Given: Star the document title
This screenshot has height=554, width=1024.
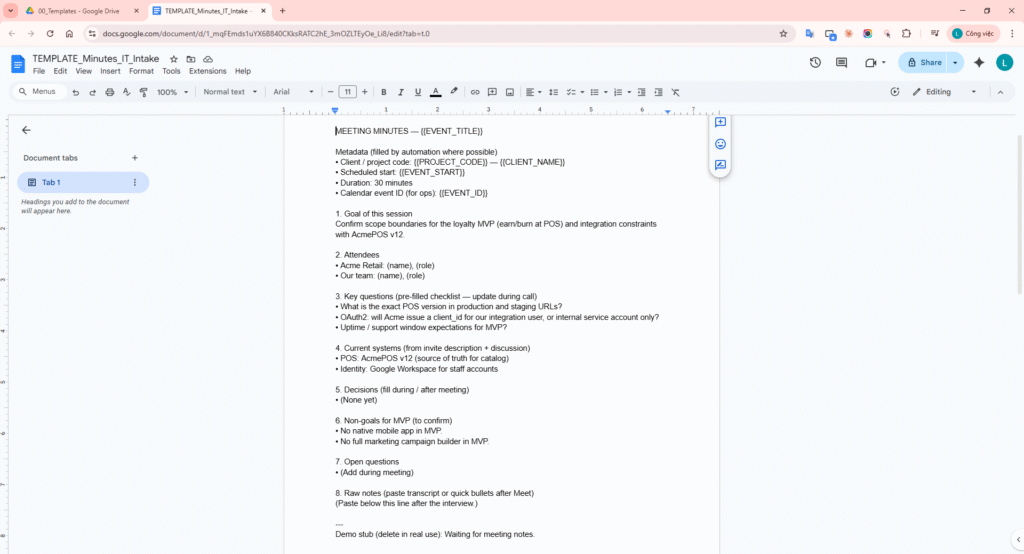Looking at the screenshot, I should coord(174,59).
